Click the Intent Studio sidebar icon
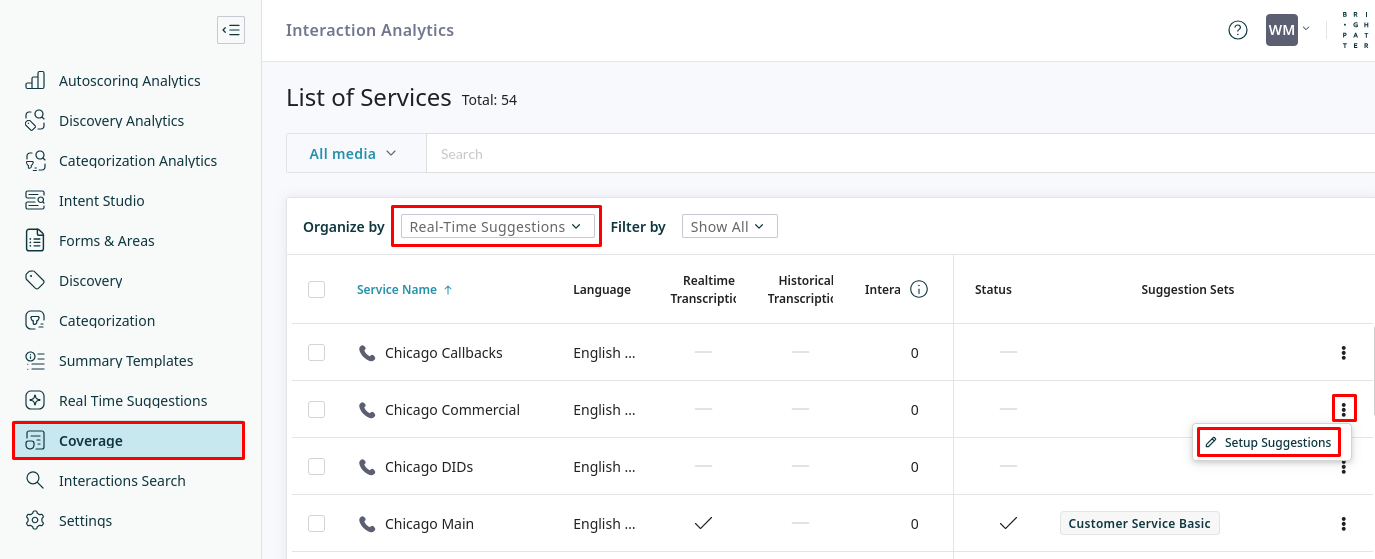1375x559 pixels. coord(35,201)
